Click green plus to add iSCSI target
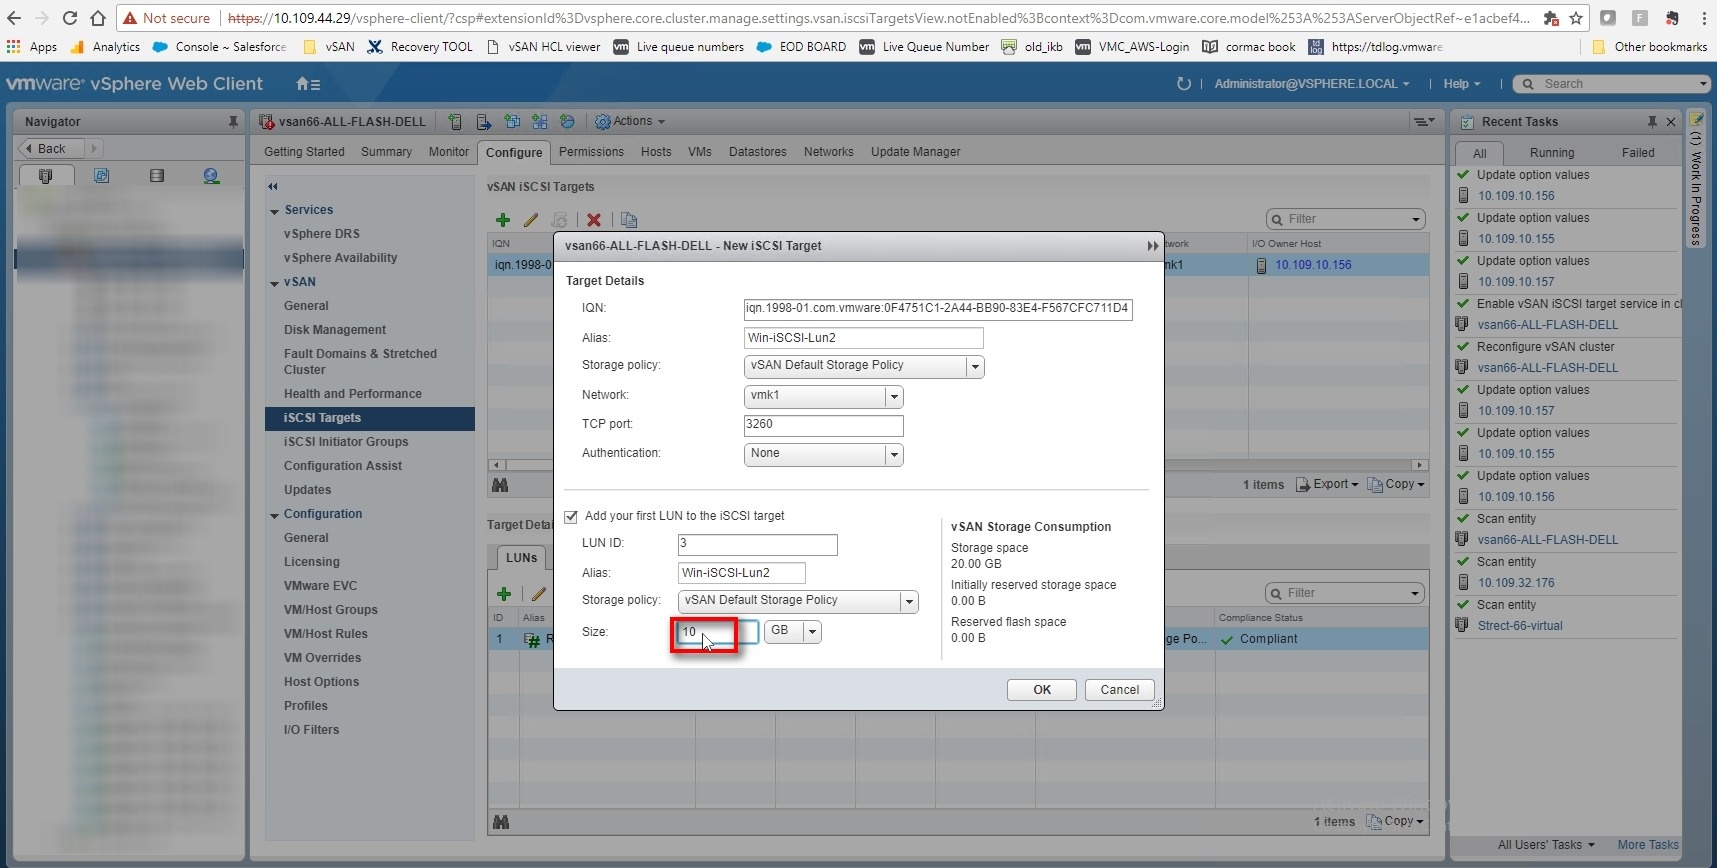This screenshot has height=868, width=1717. [503, 220]
